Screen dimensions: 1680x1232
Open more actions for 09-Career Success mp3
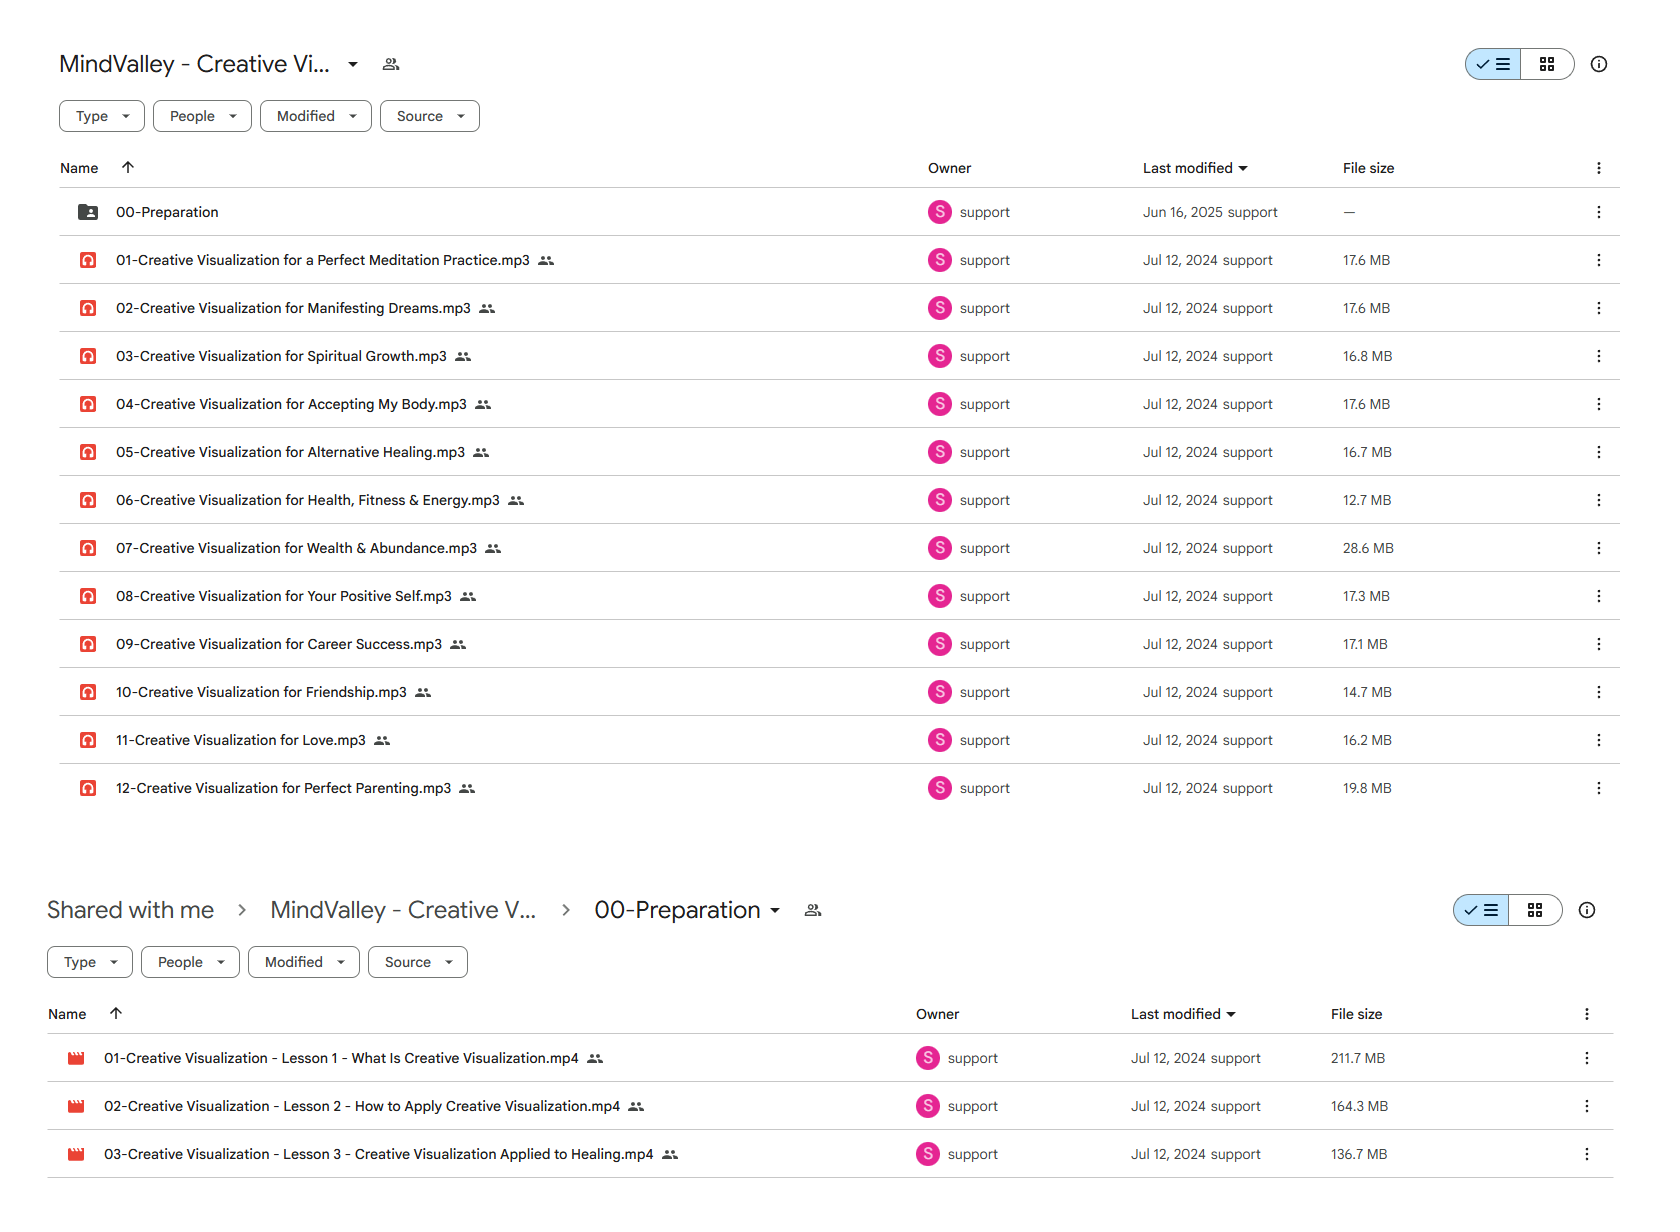pyautogui.click(x=1599, y=644)
